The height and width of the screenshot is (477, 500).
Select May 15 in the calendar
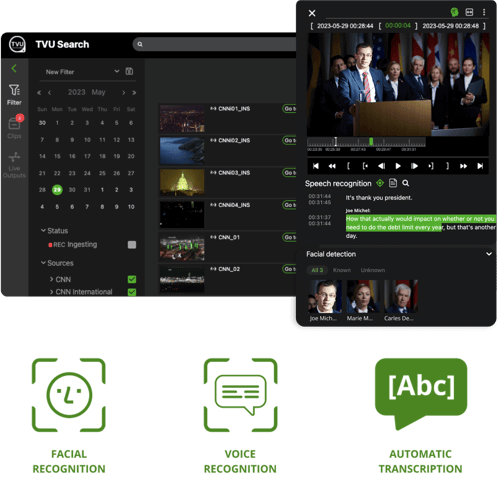pyautogui.click(x=57, y=156)
